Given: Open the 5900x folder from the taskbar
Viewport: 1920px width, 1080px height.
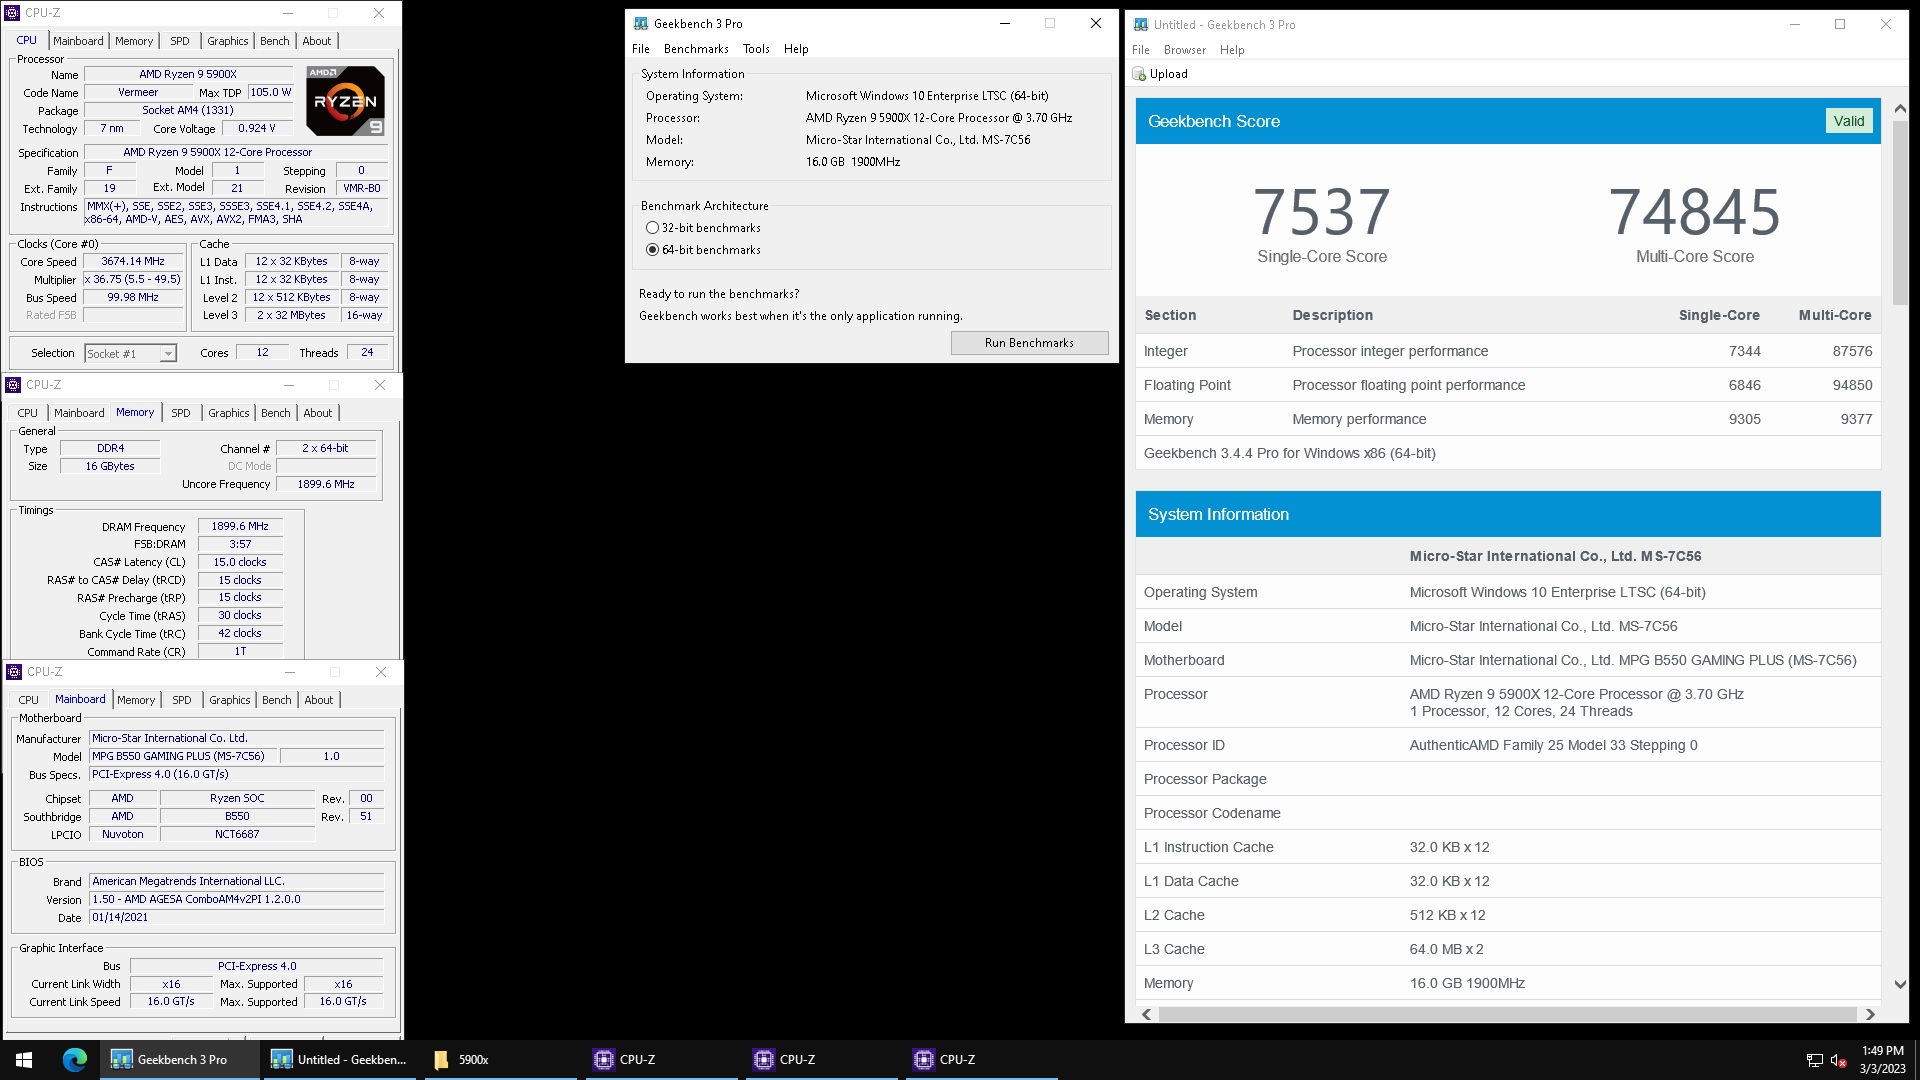Looking at the screenshot, I should click(500, 1059).
